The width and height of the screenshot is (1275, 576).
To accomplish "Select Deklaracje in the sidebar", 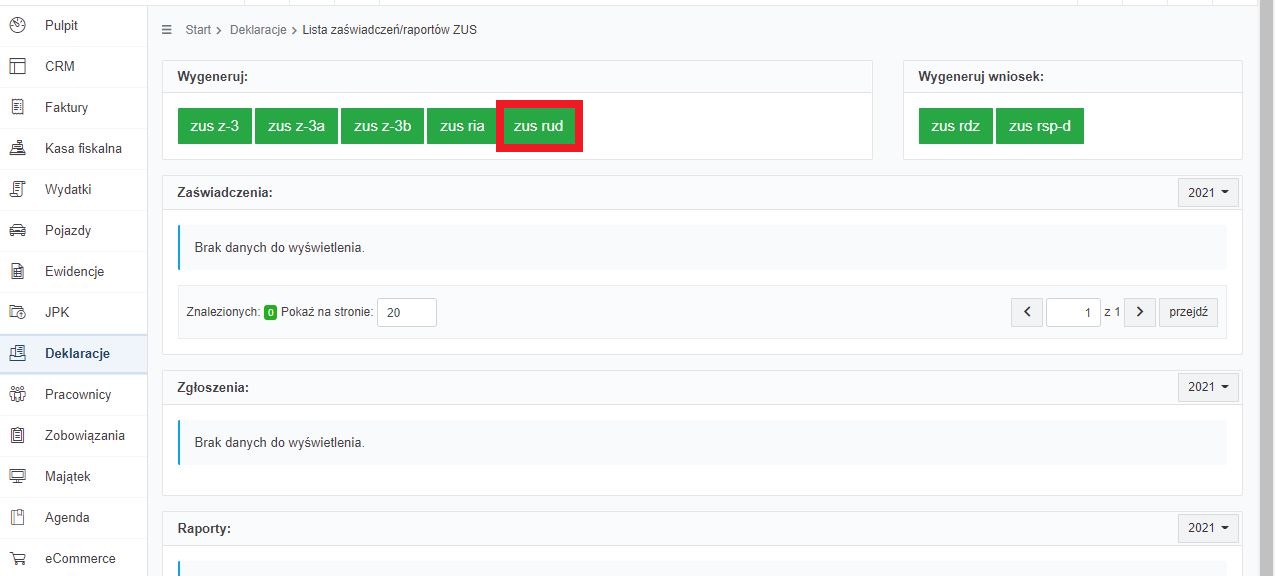I will click(x=73, y=353).
